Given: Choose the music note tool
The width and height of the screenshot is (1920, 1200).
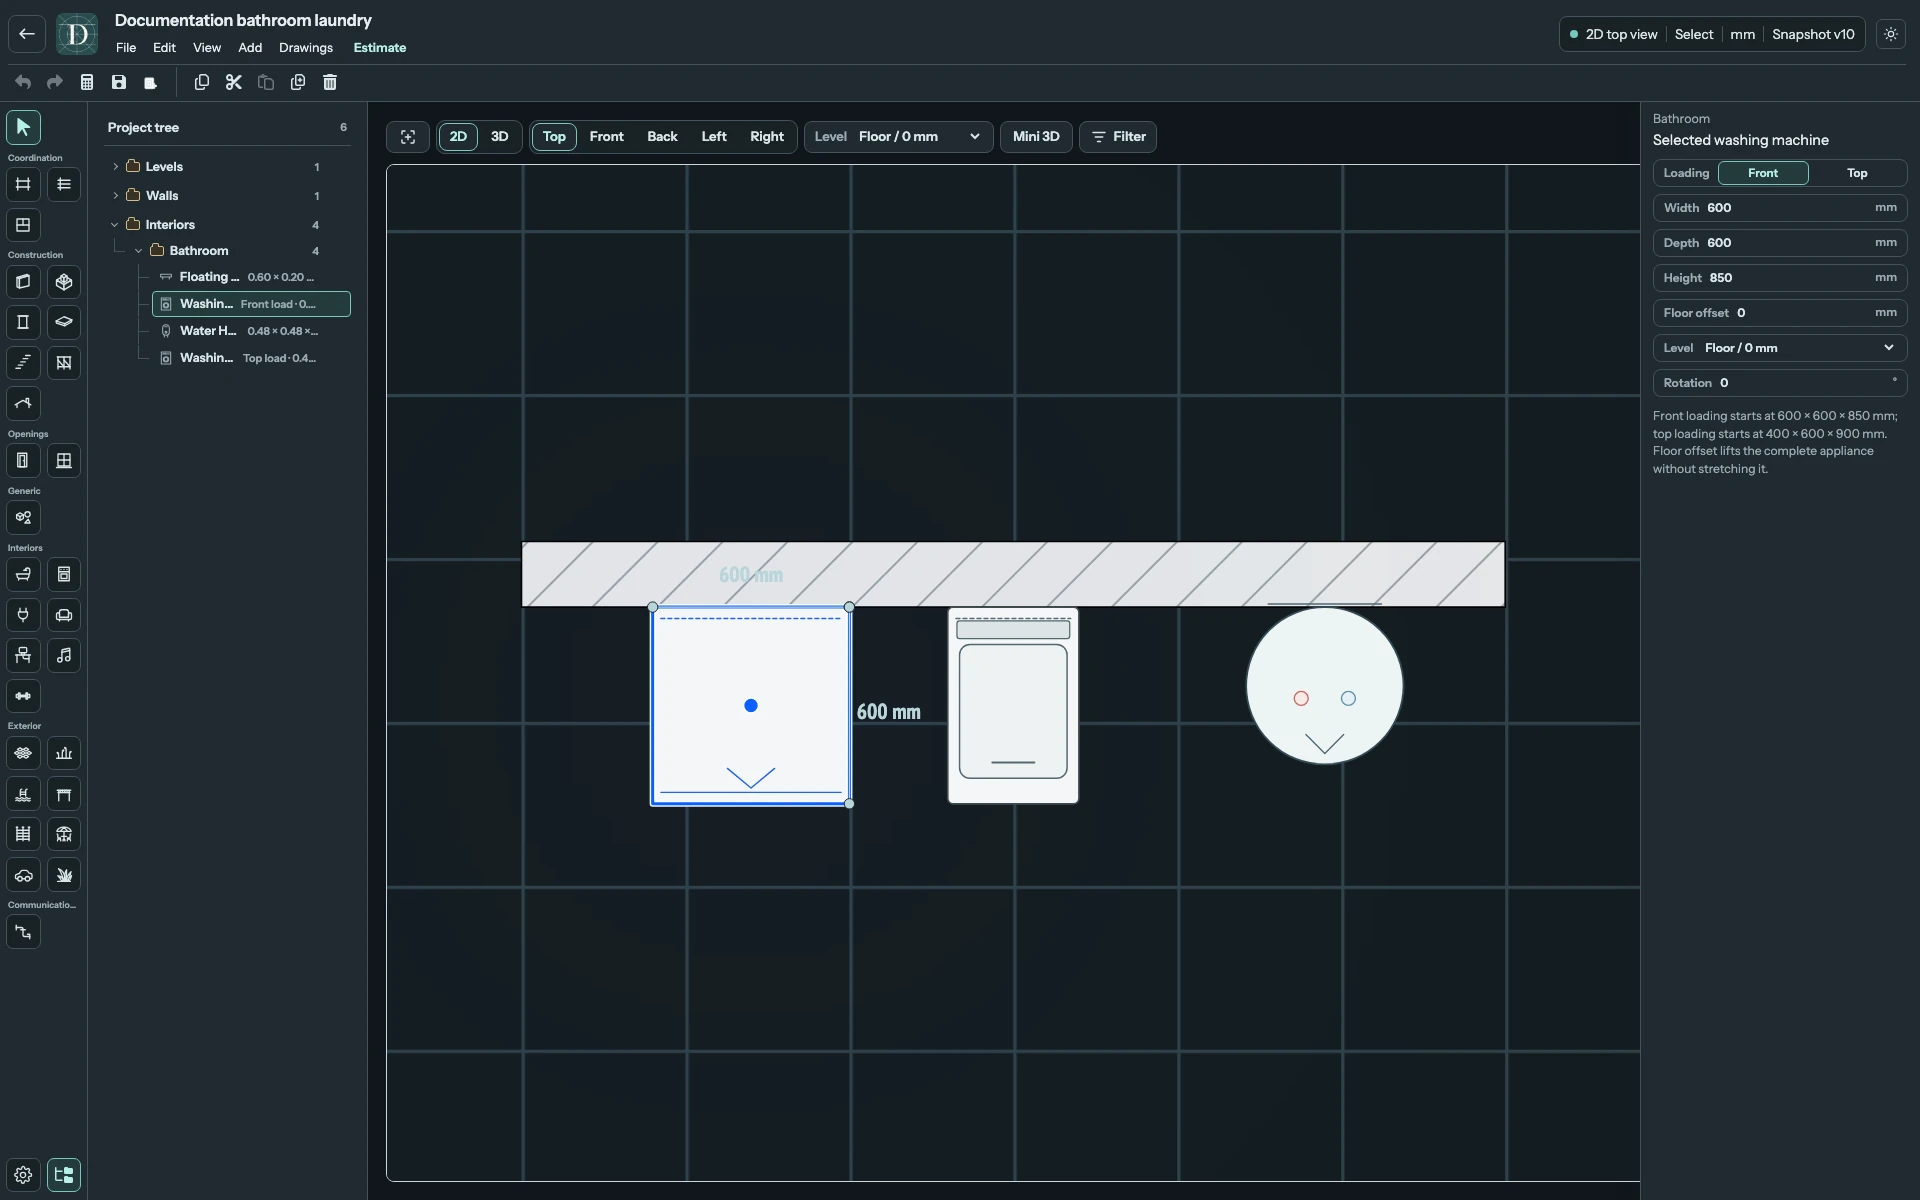Looking at the screenshot, I should click(x=64, y=655).
